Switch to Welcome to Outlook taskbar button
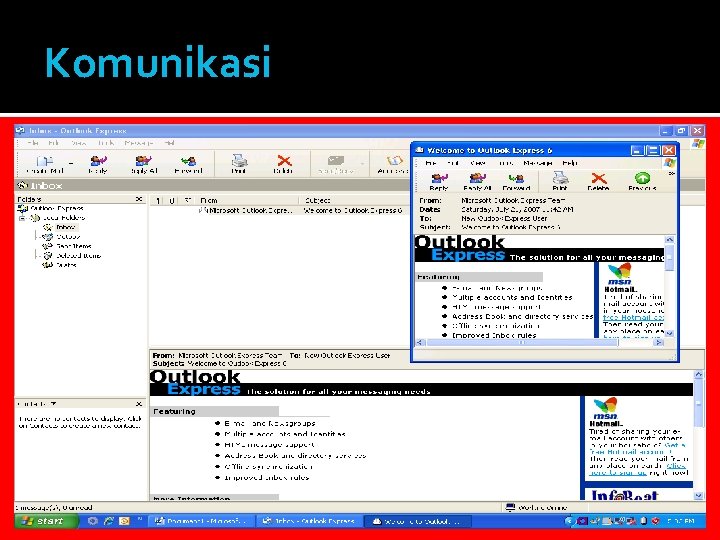Image resolution: width=720 pixels, height=540 pixels. coord(417,521)
